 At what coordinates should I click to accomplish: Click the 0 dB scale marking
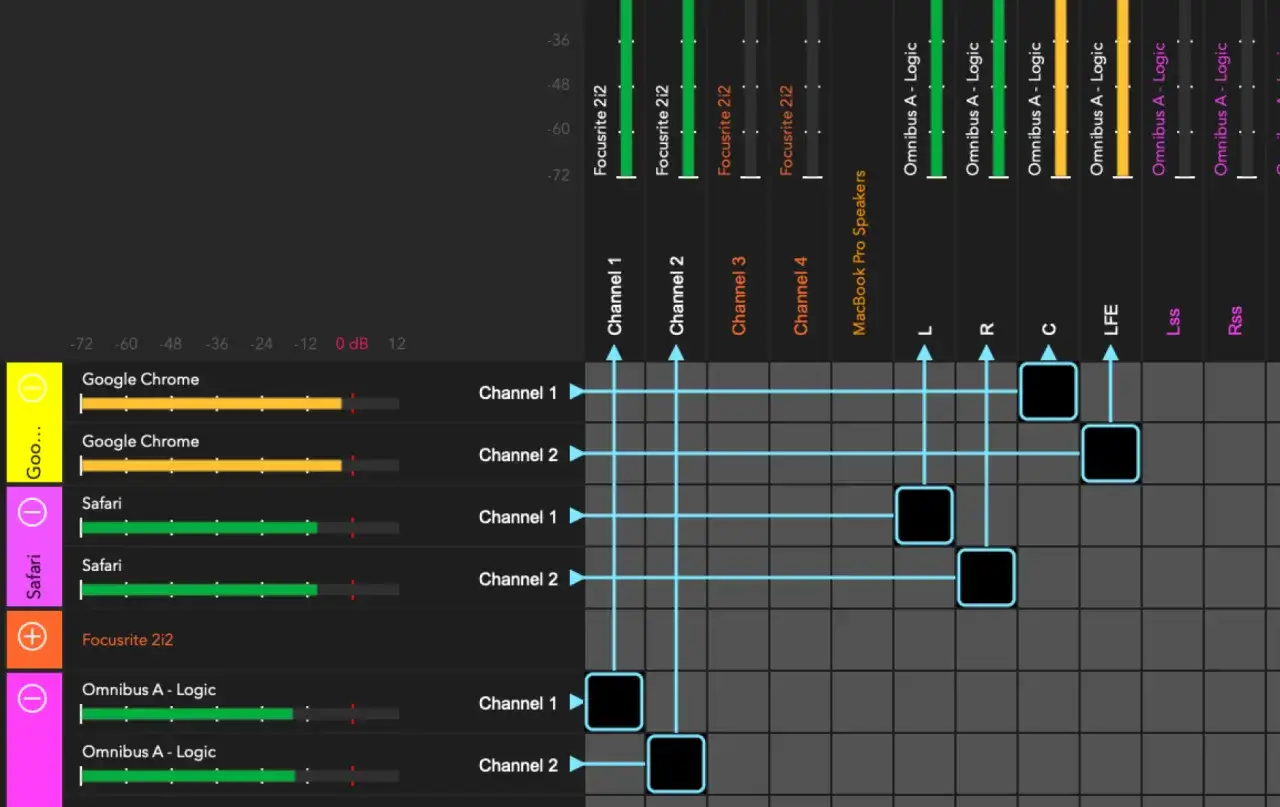[352, 343]
